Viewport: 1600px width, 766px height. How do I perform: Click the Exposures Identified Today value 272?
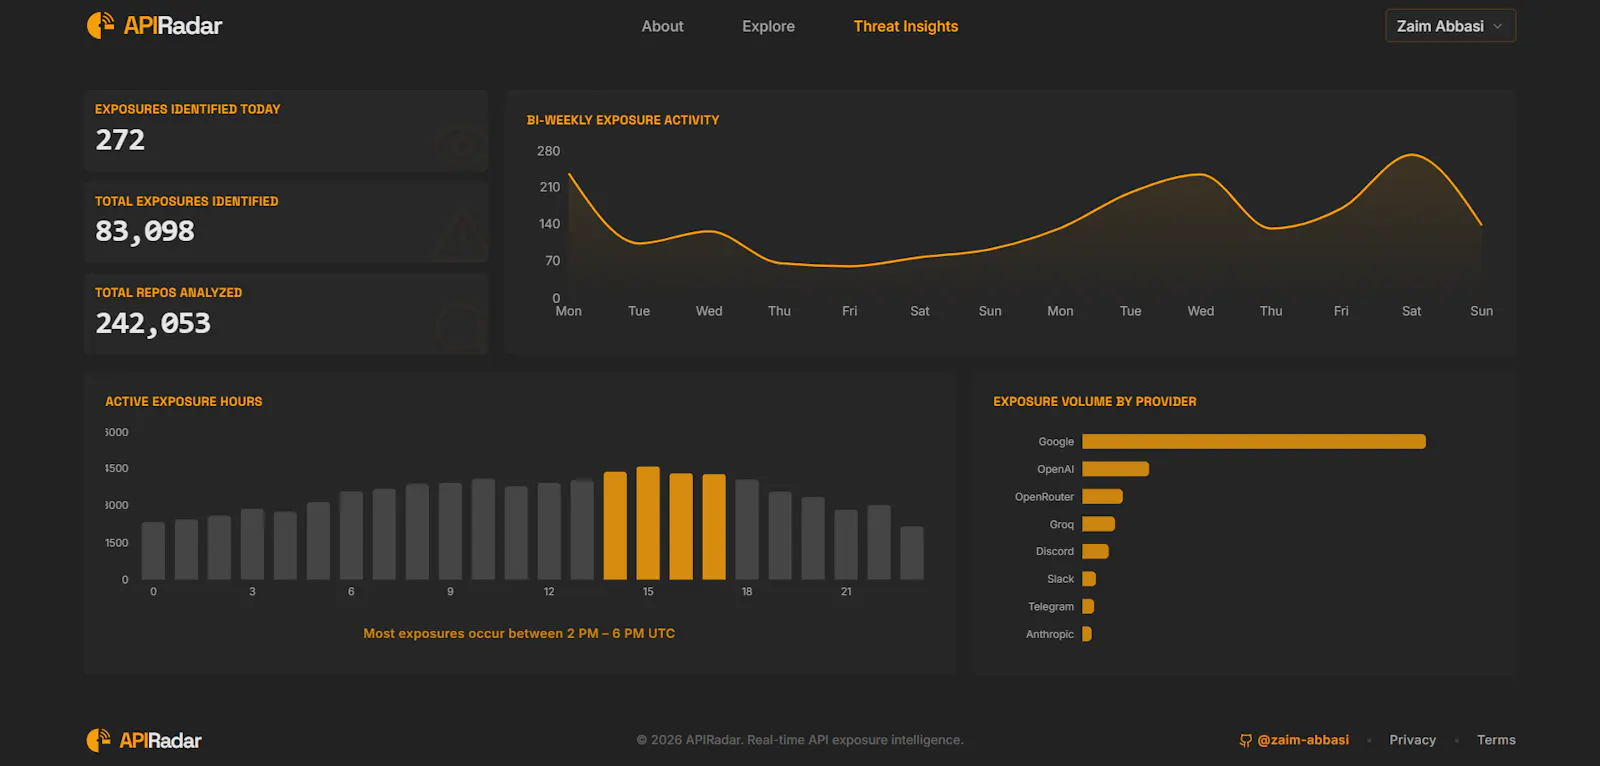click(x=120, y=140)
